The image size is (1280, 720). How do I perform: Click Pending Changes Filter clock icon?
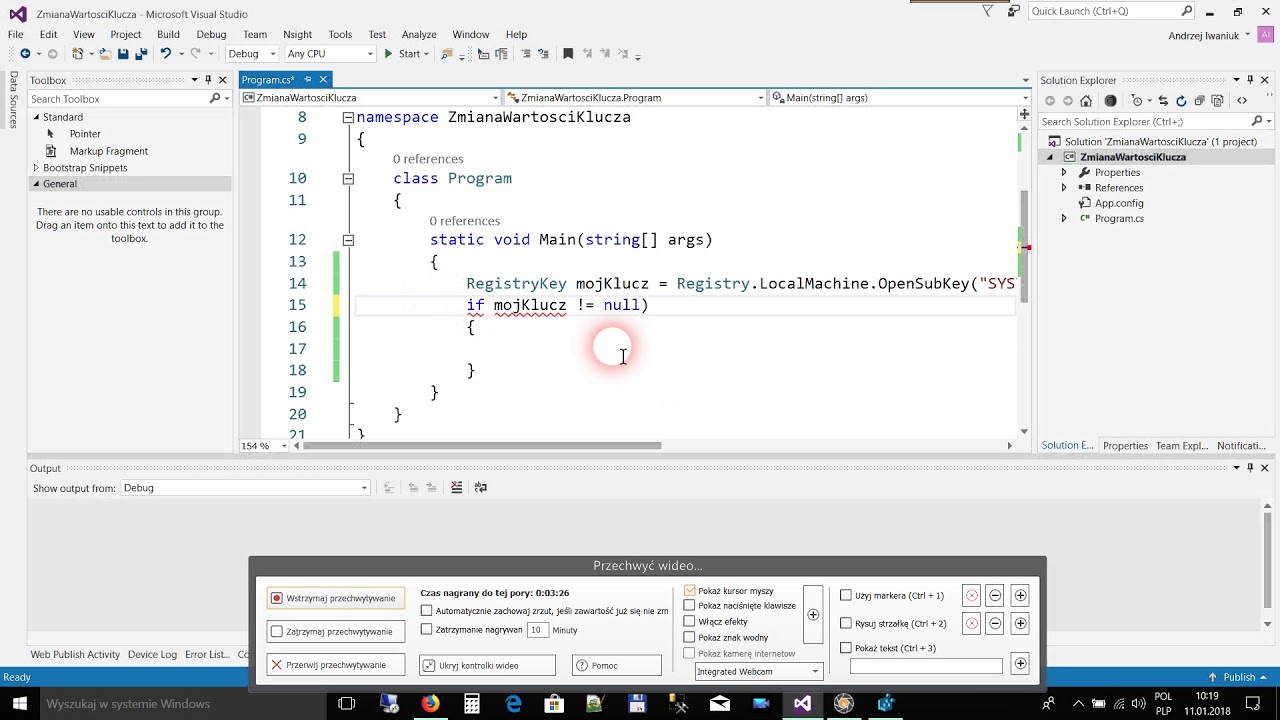click(1137, 101)
